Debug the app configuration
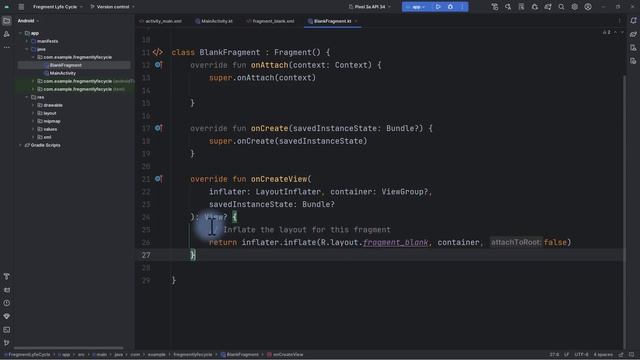Image resolution: width=640 pixels, height=360 pixels. pyautogui.click(x=450, y=7)
